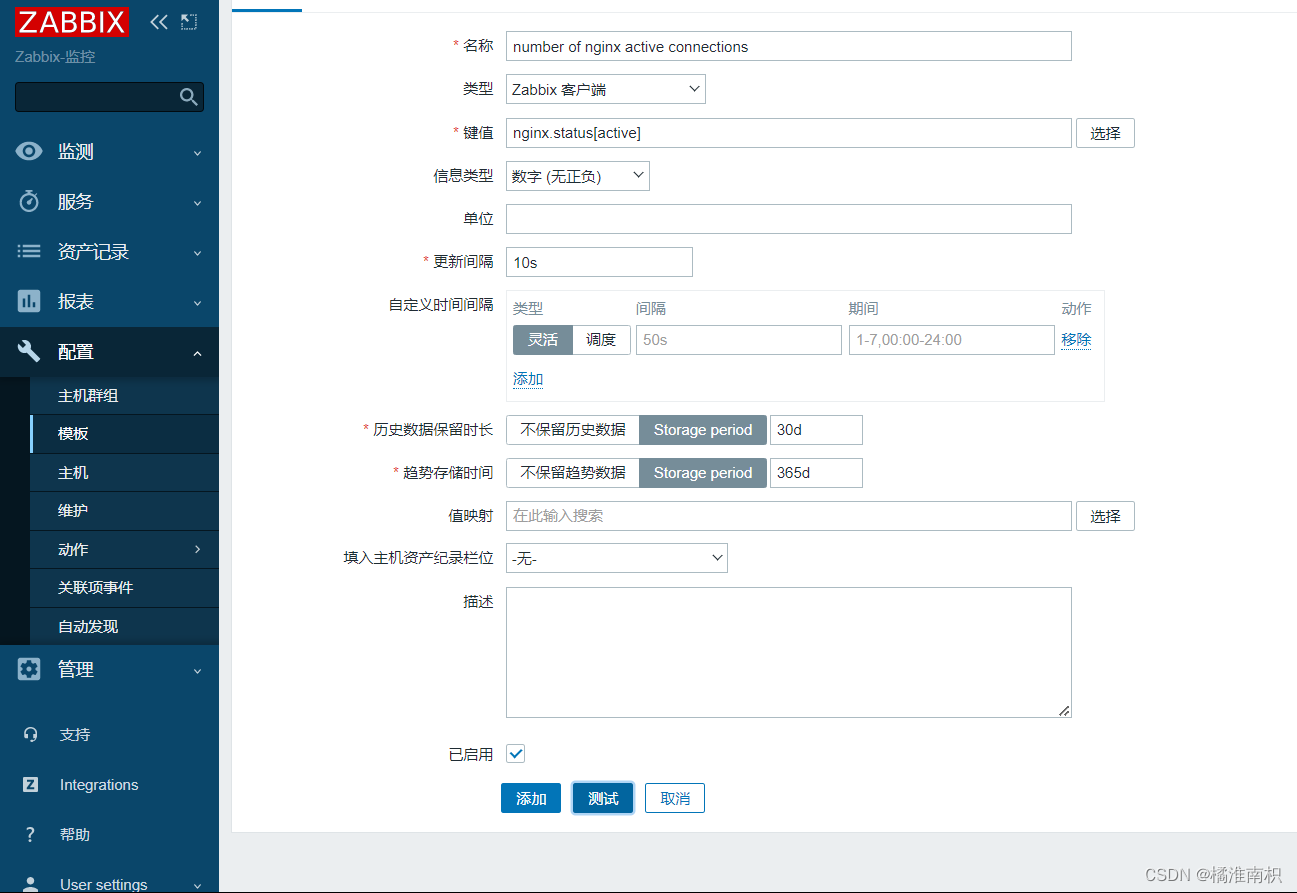This screenshot has height=893, width=1297.
Task: Click the gear icon for 管理
Action: [30, 669]
